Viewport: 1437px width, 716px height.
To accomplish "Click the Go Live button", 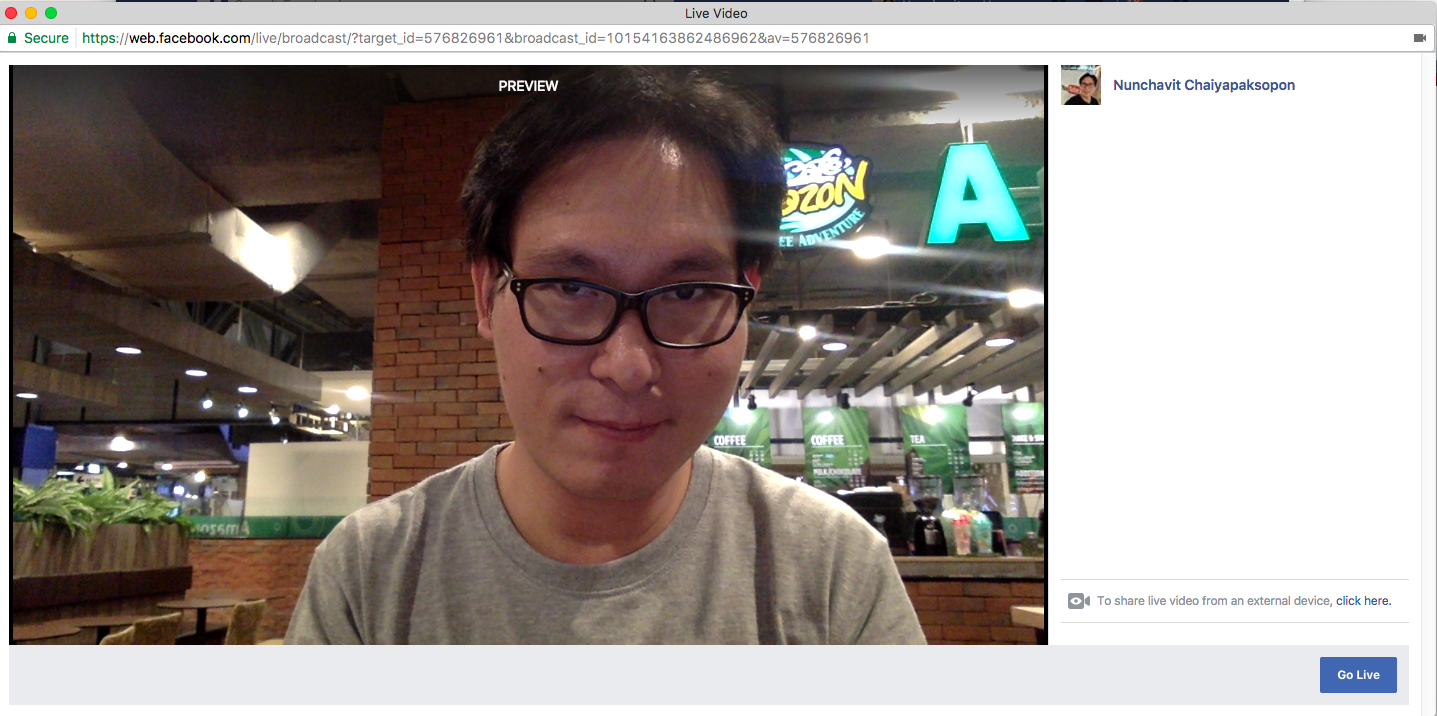I will coord(1358,675).
